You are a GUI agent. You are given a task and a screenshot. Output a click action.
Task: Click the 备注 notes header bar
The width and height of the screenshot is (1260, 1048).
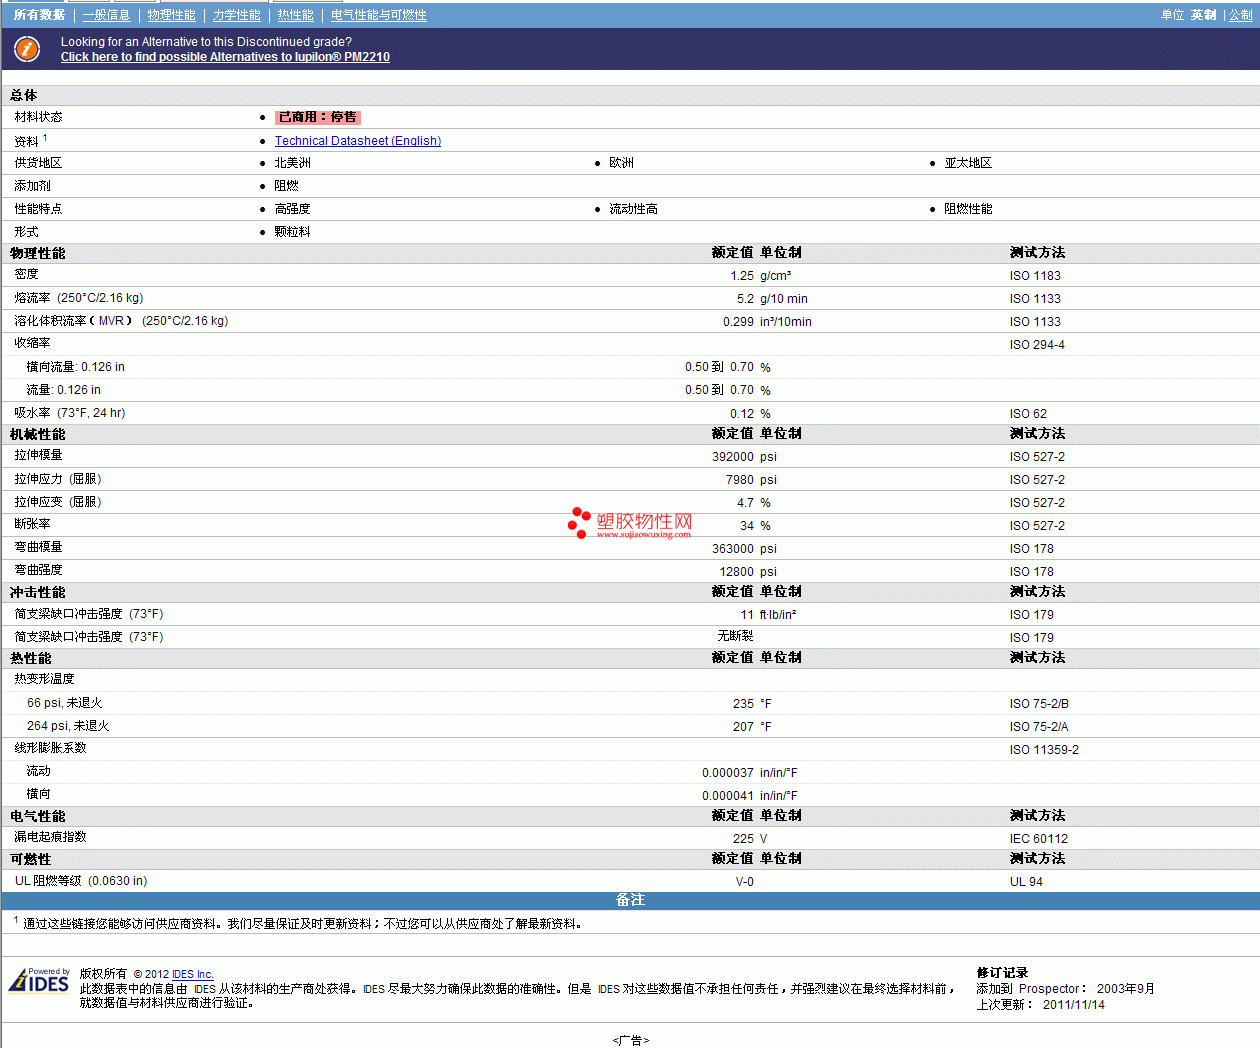[630, 900]
